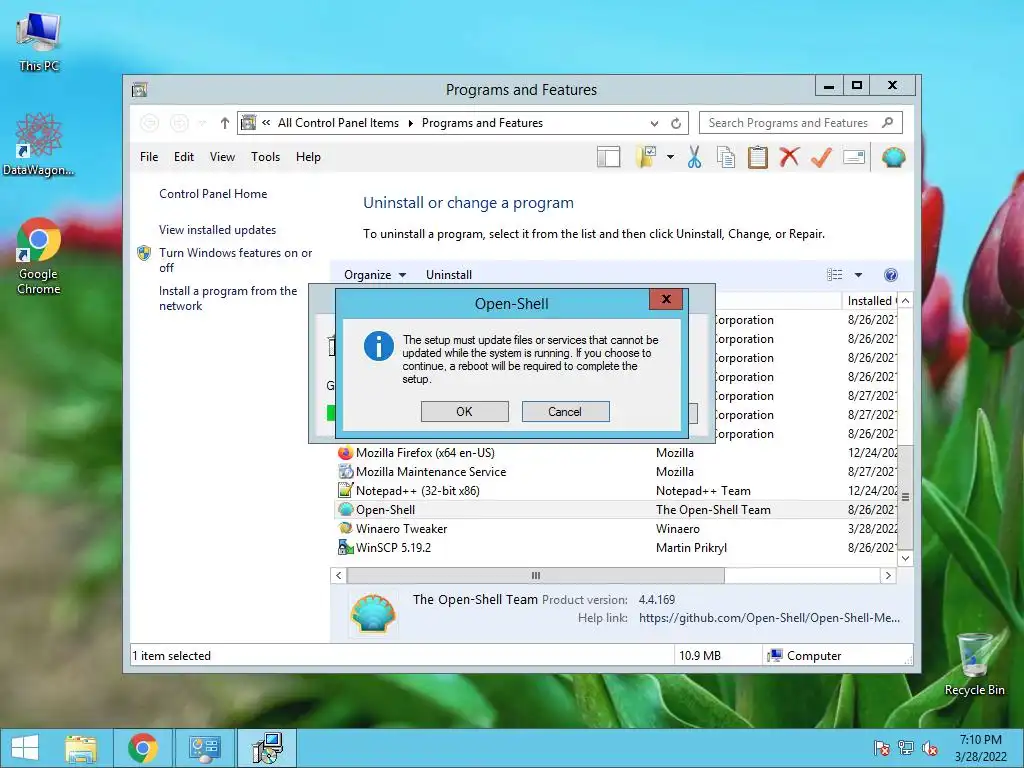Click the horizontal scrollbar right arrow
Image resolution: width=1024 pixels, height=768 pixels.
(888, 575)
